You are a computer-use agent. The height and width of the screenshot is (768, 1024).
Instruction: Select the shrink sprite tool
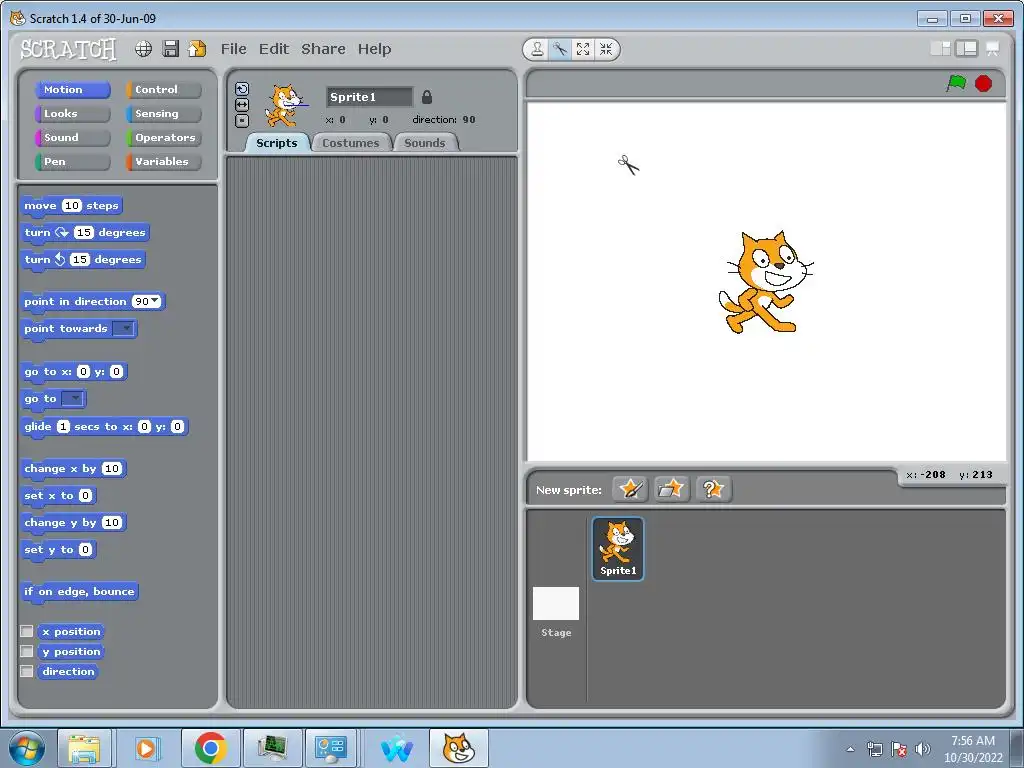click(x=606, y=50)
